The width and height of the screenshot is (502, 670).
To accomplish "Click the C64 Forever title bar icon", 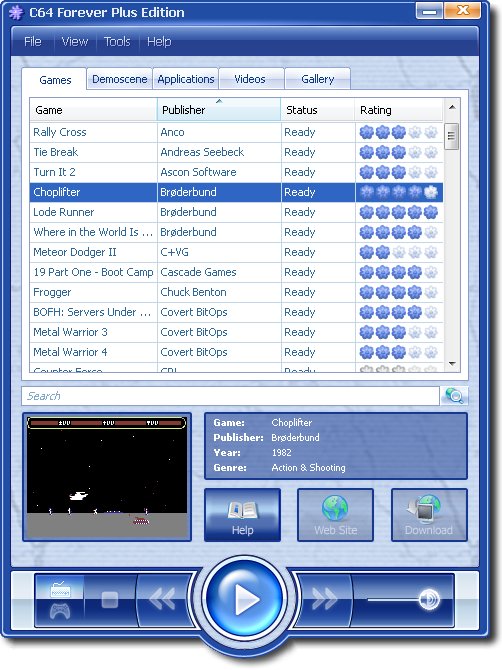I will (x=16, y=12).
